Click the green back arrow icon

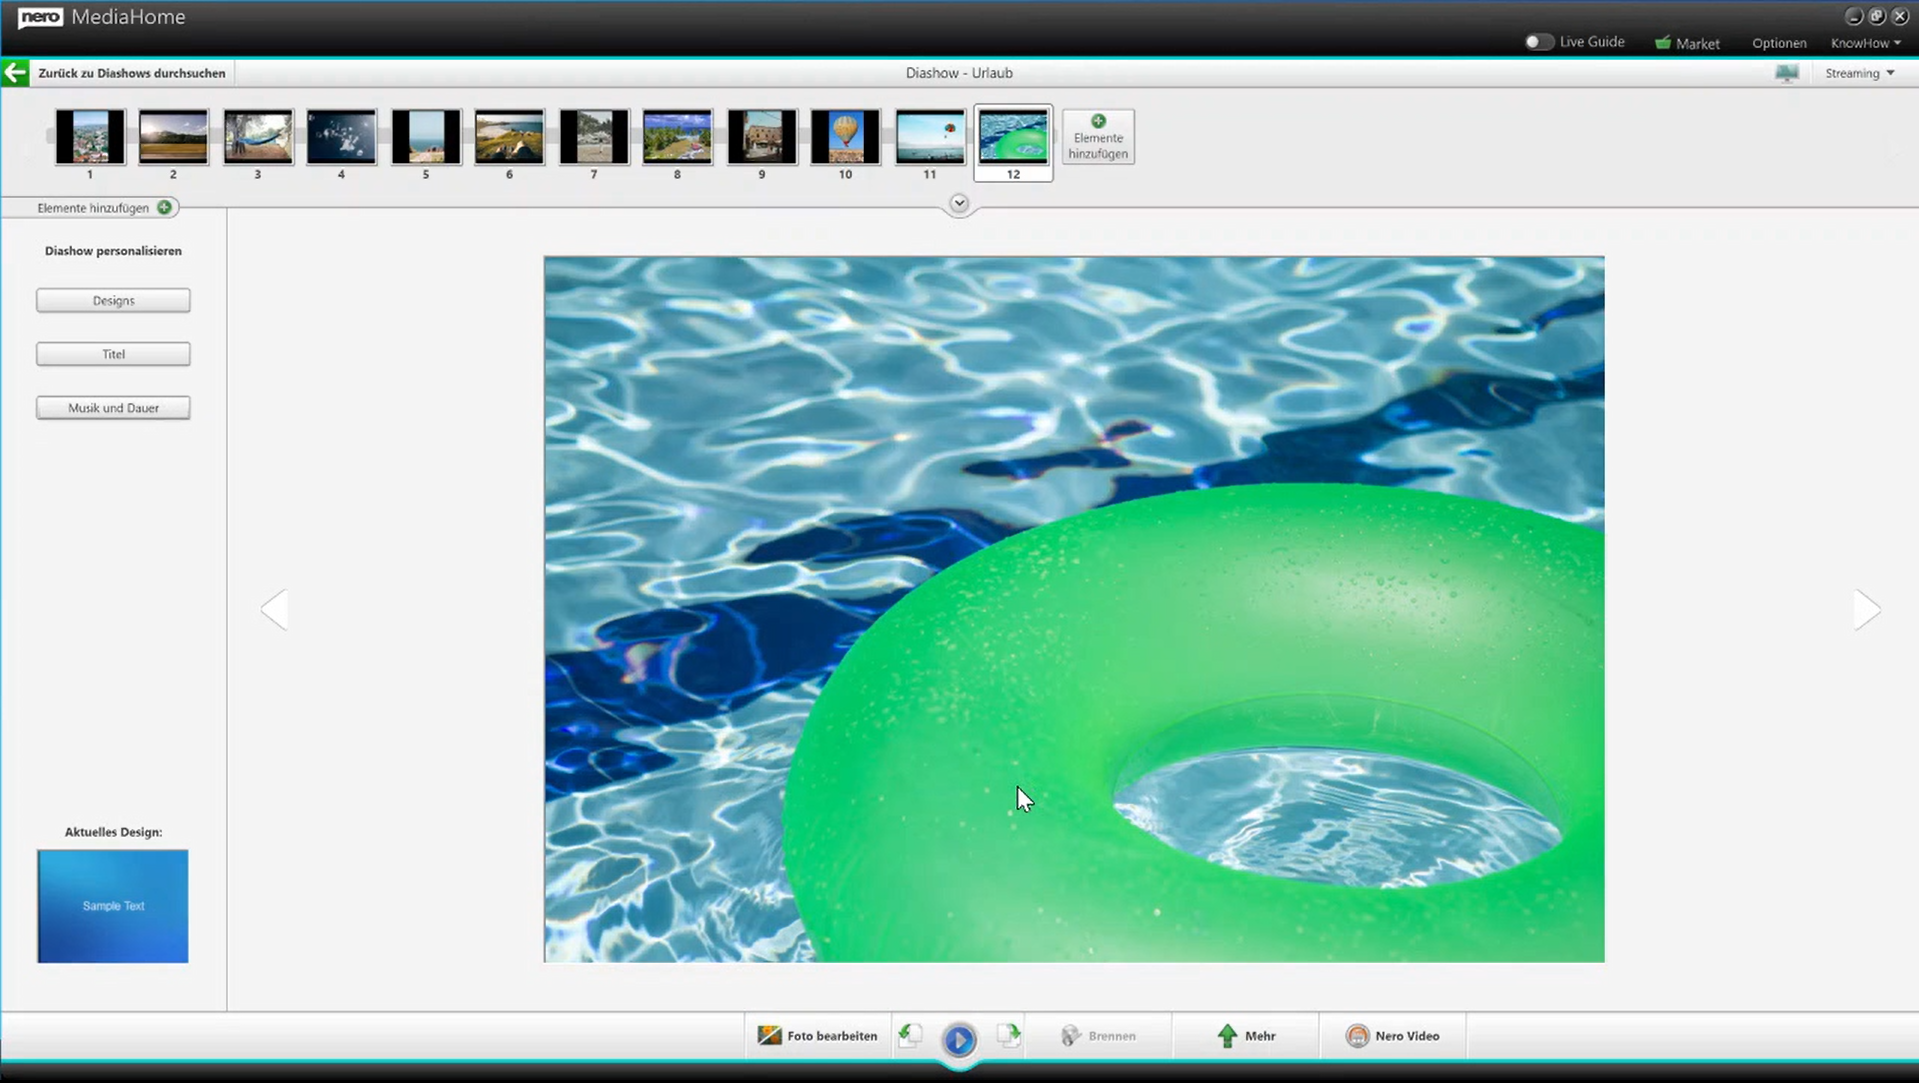(15, 73)
